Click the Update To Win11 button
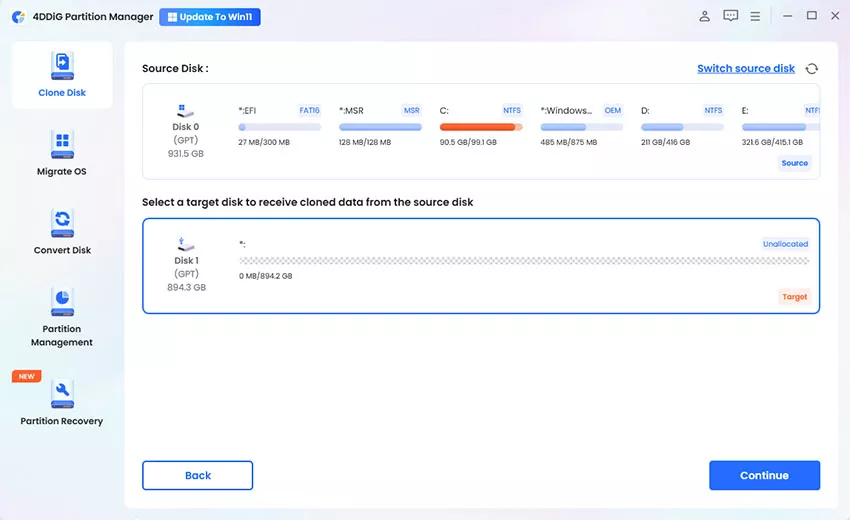The width and height of the screenshot is (850, 520). (210, 17)
